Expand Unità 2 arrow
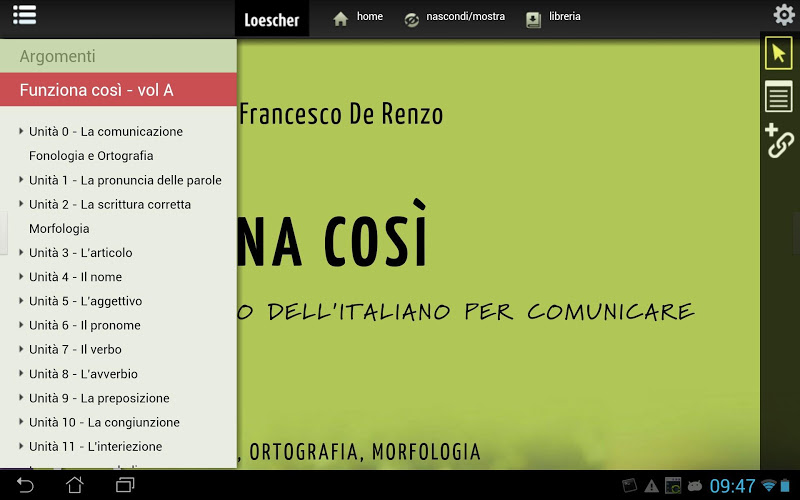 pos(21,204)
